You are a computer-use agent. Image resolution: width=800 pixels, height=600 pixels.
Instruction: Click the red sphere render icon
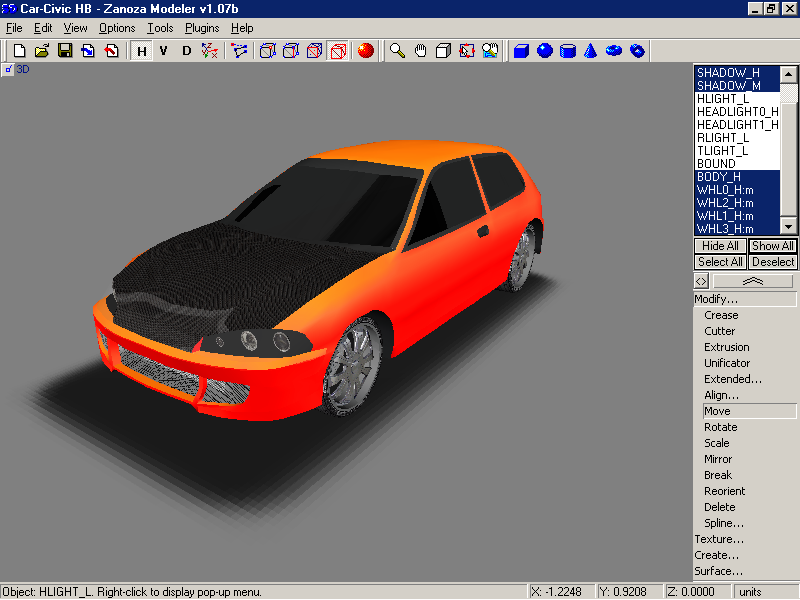pos(365,50)
